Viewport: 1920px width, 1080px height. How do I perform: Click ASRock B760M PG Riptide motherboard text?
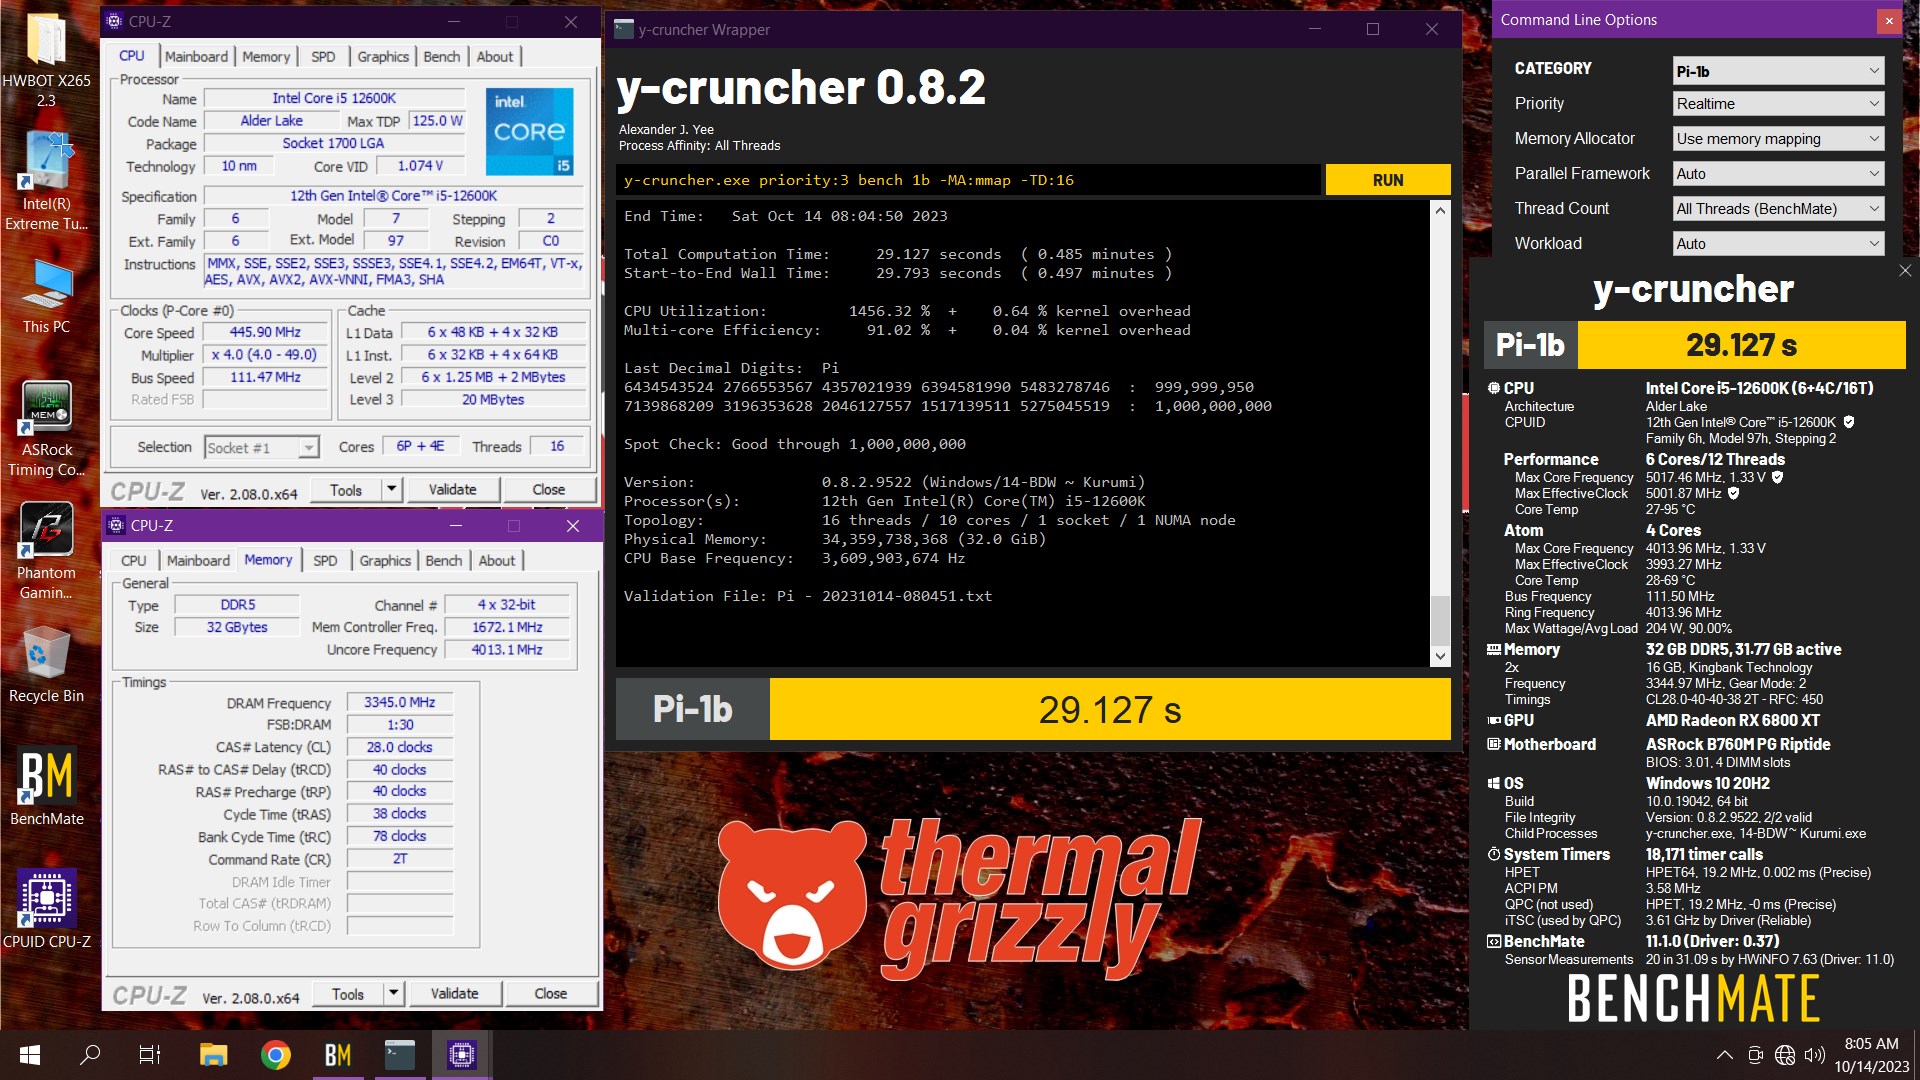tap(1738, 744)
